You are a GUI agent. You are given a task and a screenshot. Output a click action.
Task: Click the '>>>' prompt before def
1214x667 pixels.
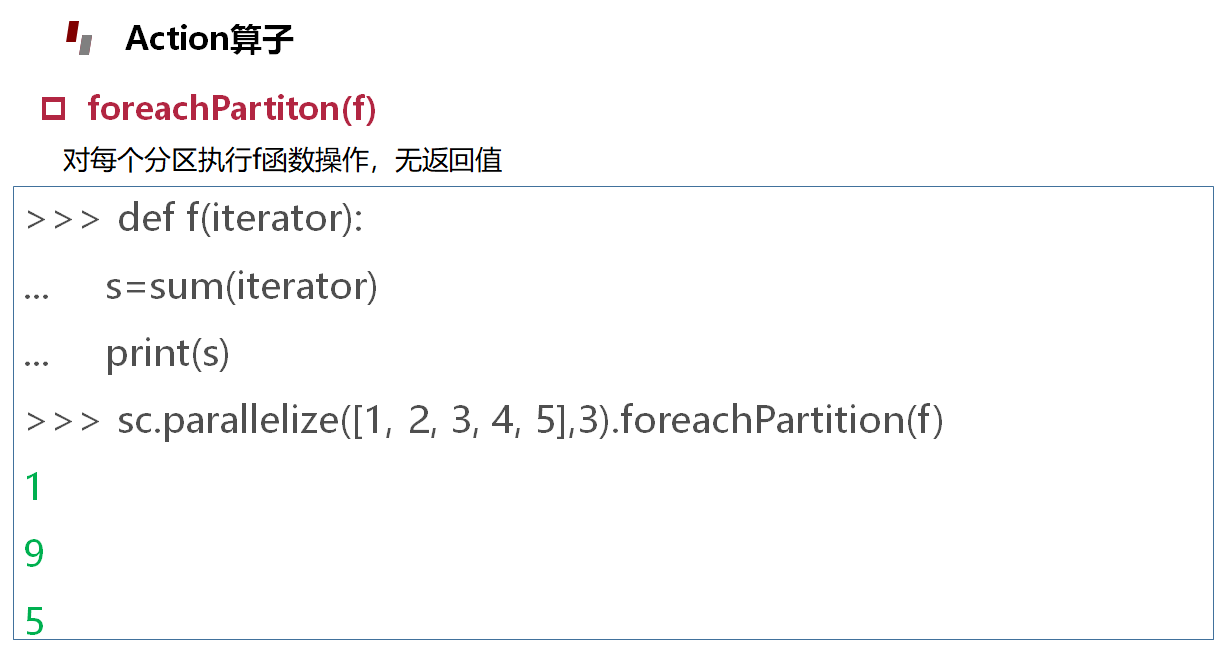pyautogui.click(x=62, y=219)
